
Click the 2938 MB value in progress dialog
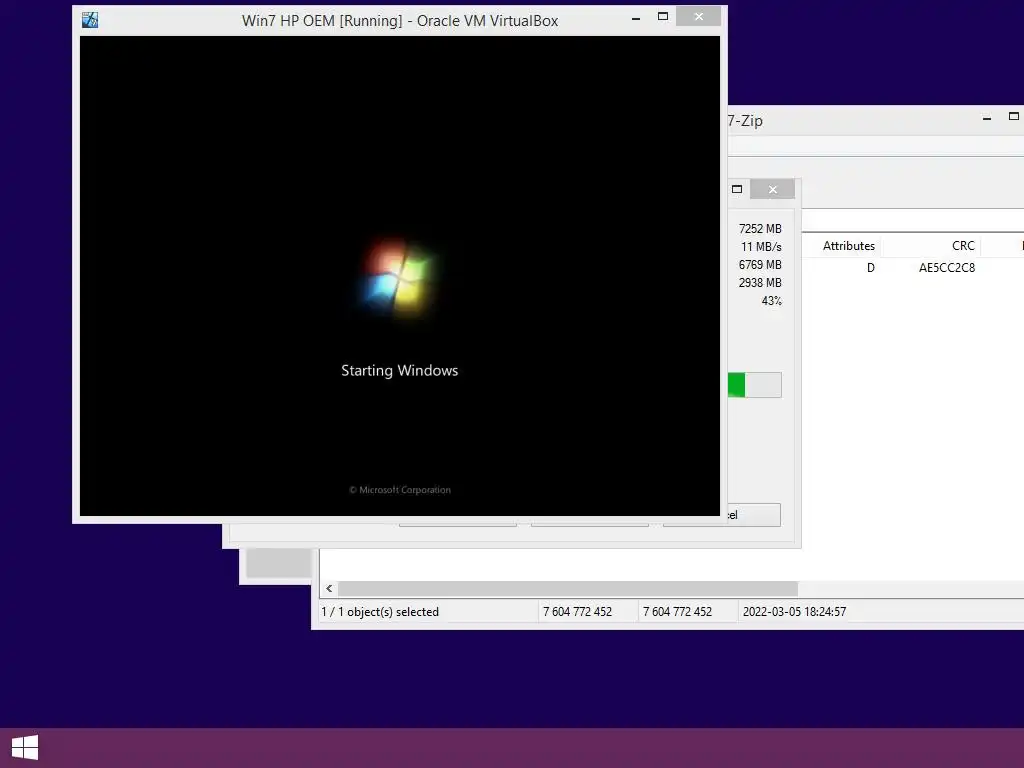pos(760,283)
